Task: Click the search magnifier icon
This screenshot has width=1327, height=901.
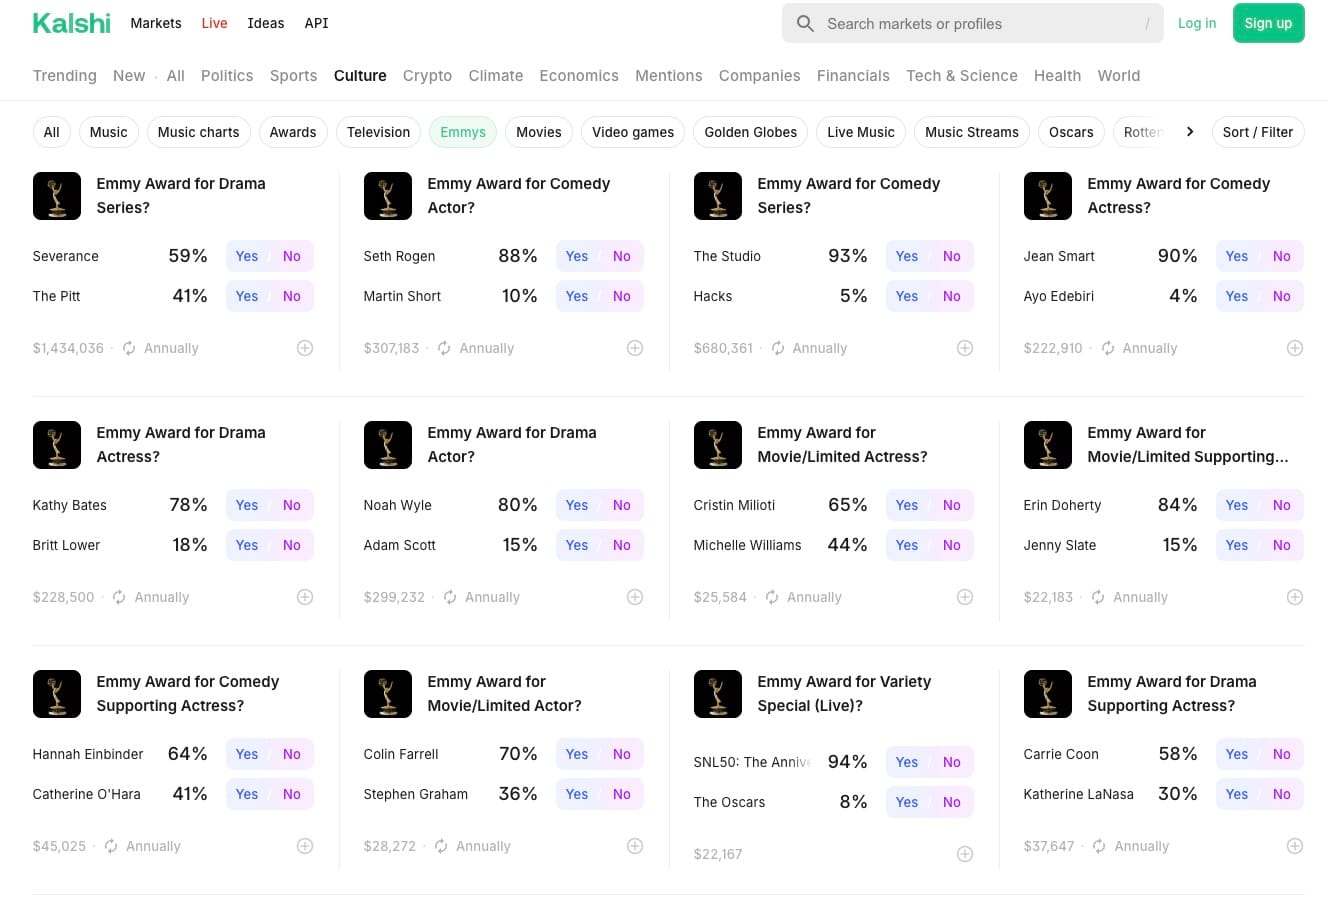Action: click(x=805, y=23)
